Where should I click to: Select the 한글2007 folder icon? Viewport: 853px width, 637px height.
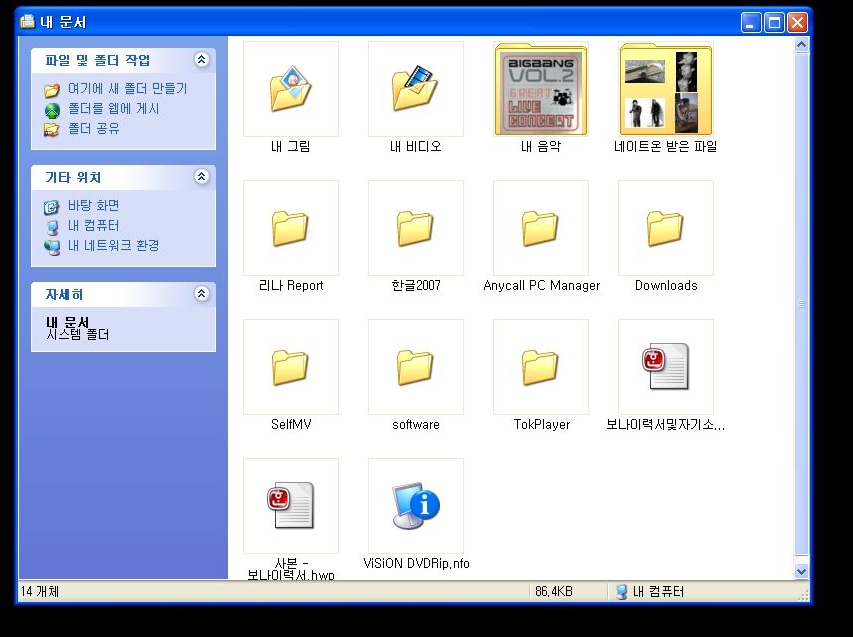[x=416, y=228]
